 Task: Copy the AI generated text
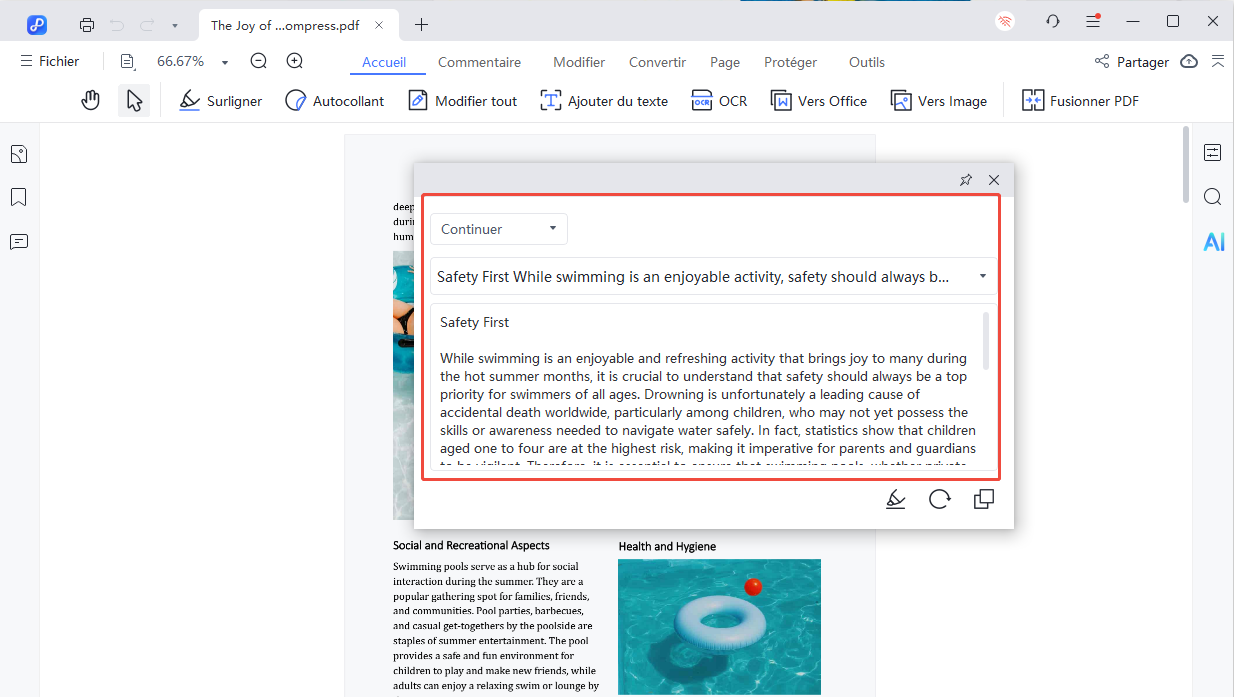[x=983, y=499]
